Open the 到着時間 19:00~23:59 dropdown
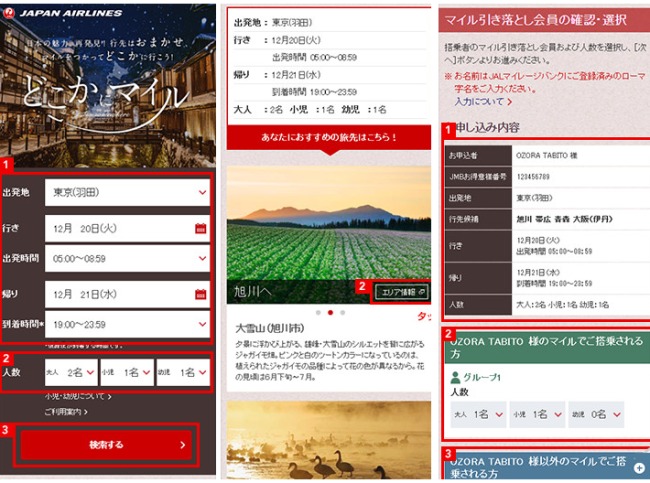 point(127,324)
